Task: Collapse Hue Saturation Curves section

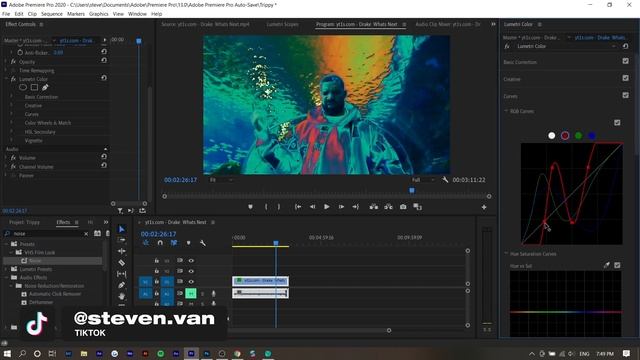Action: [506, 254]
